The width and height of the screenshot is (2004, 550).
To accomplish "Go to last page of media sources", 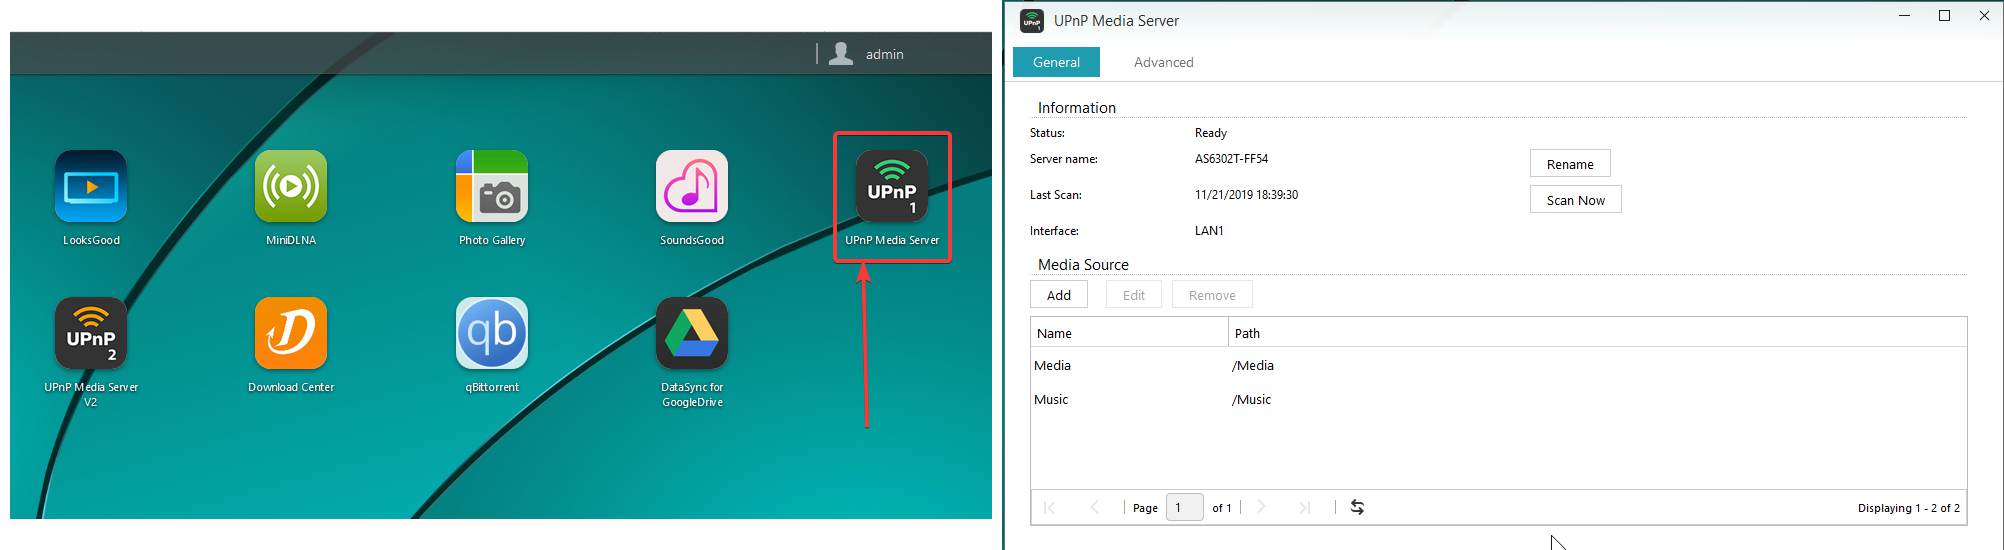I will (1304, 507).
